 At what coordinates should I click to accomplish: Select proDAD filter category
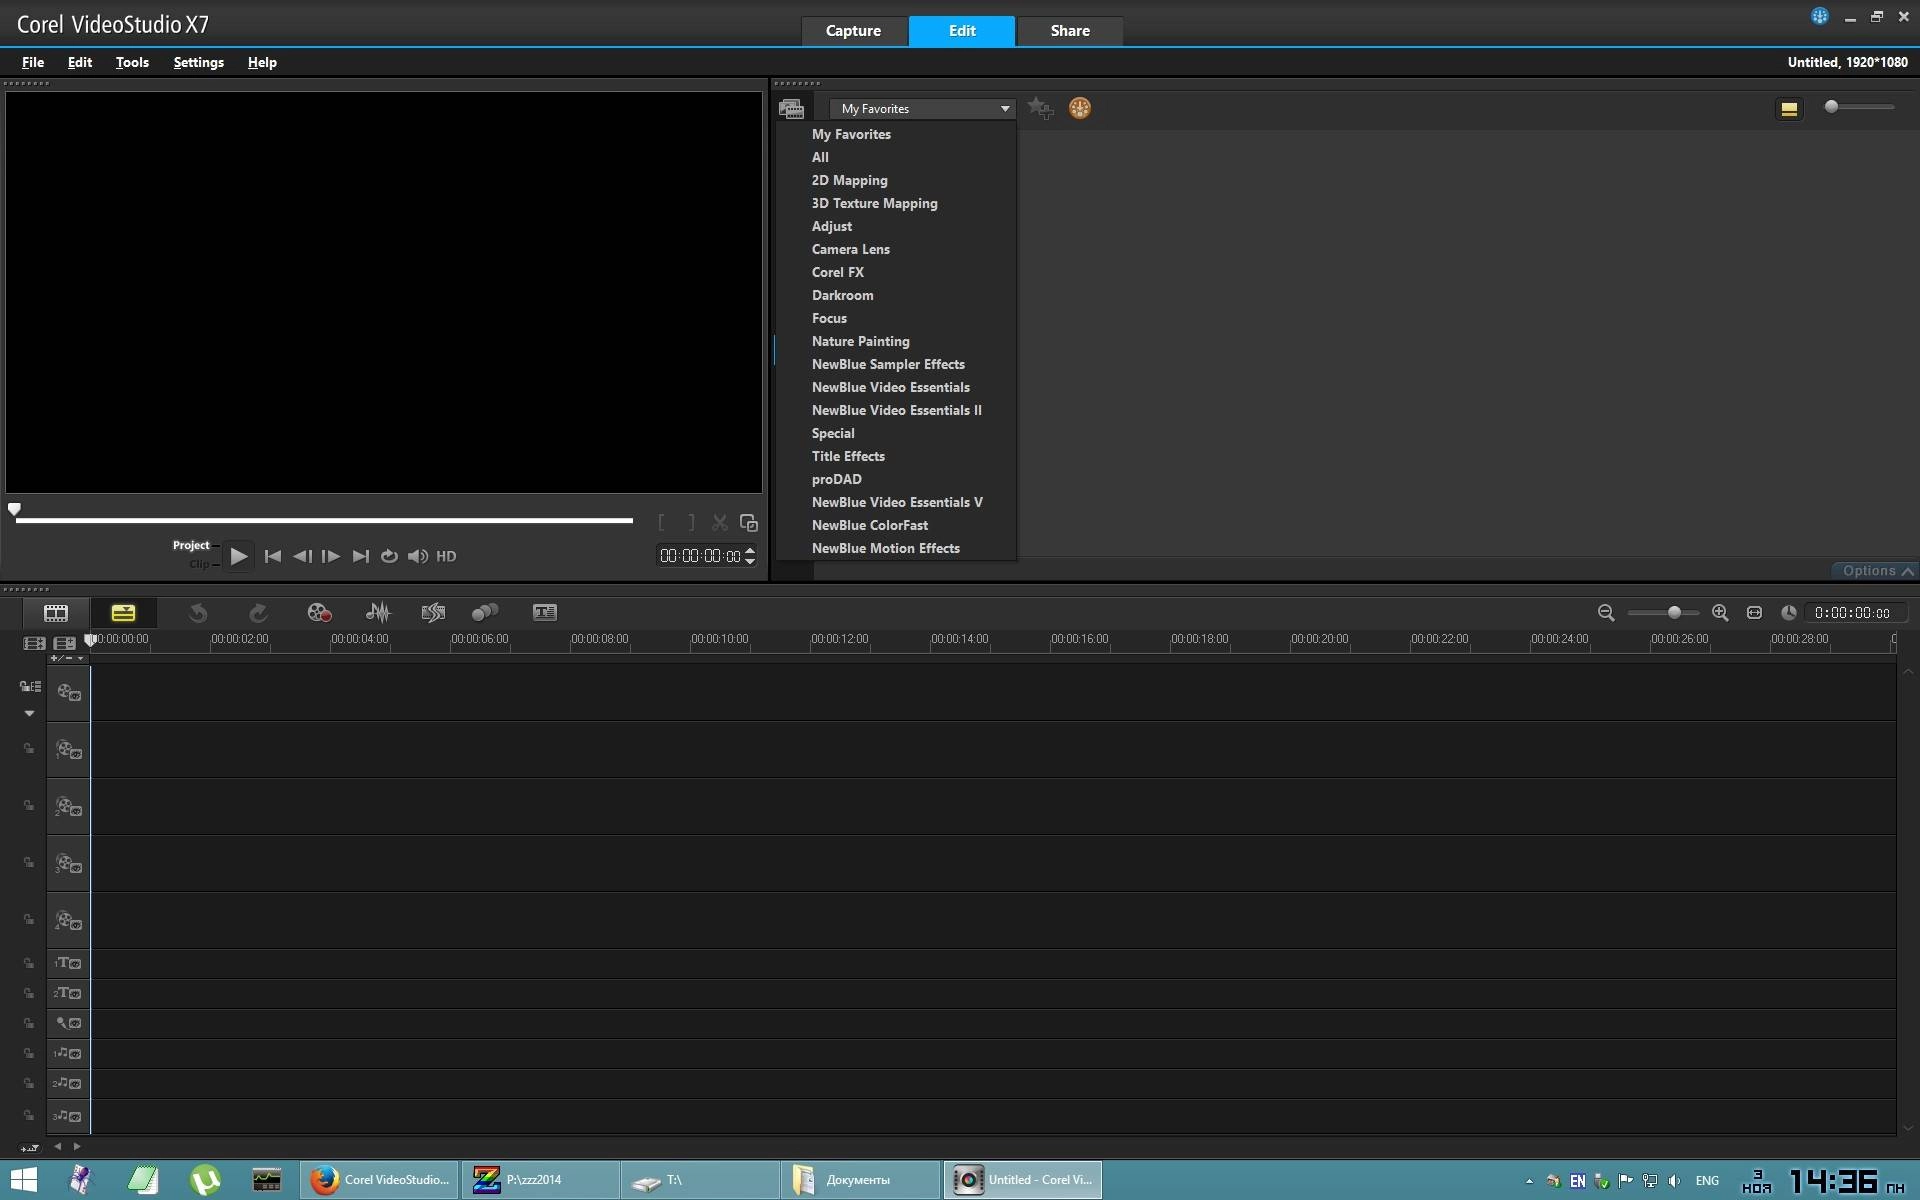836,479
